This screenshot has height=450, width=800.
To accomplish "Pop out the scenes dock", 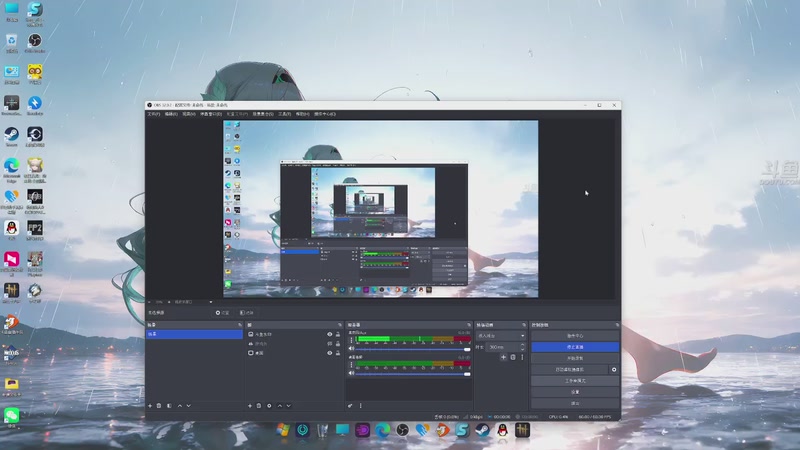I will tap(240, 325).
